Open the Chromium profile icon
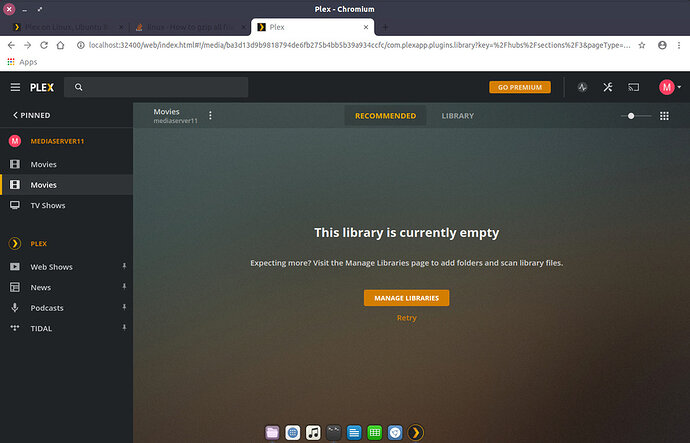The width and height of the screenshot is (690, 443). click(x=662, y=45)
